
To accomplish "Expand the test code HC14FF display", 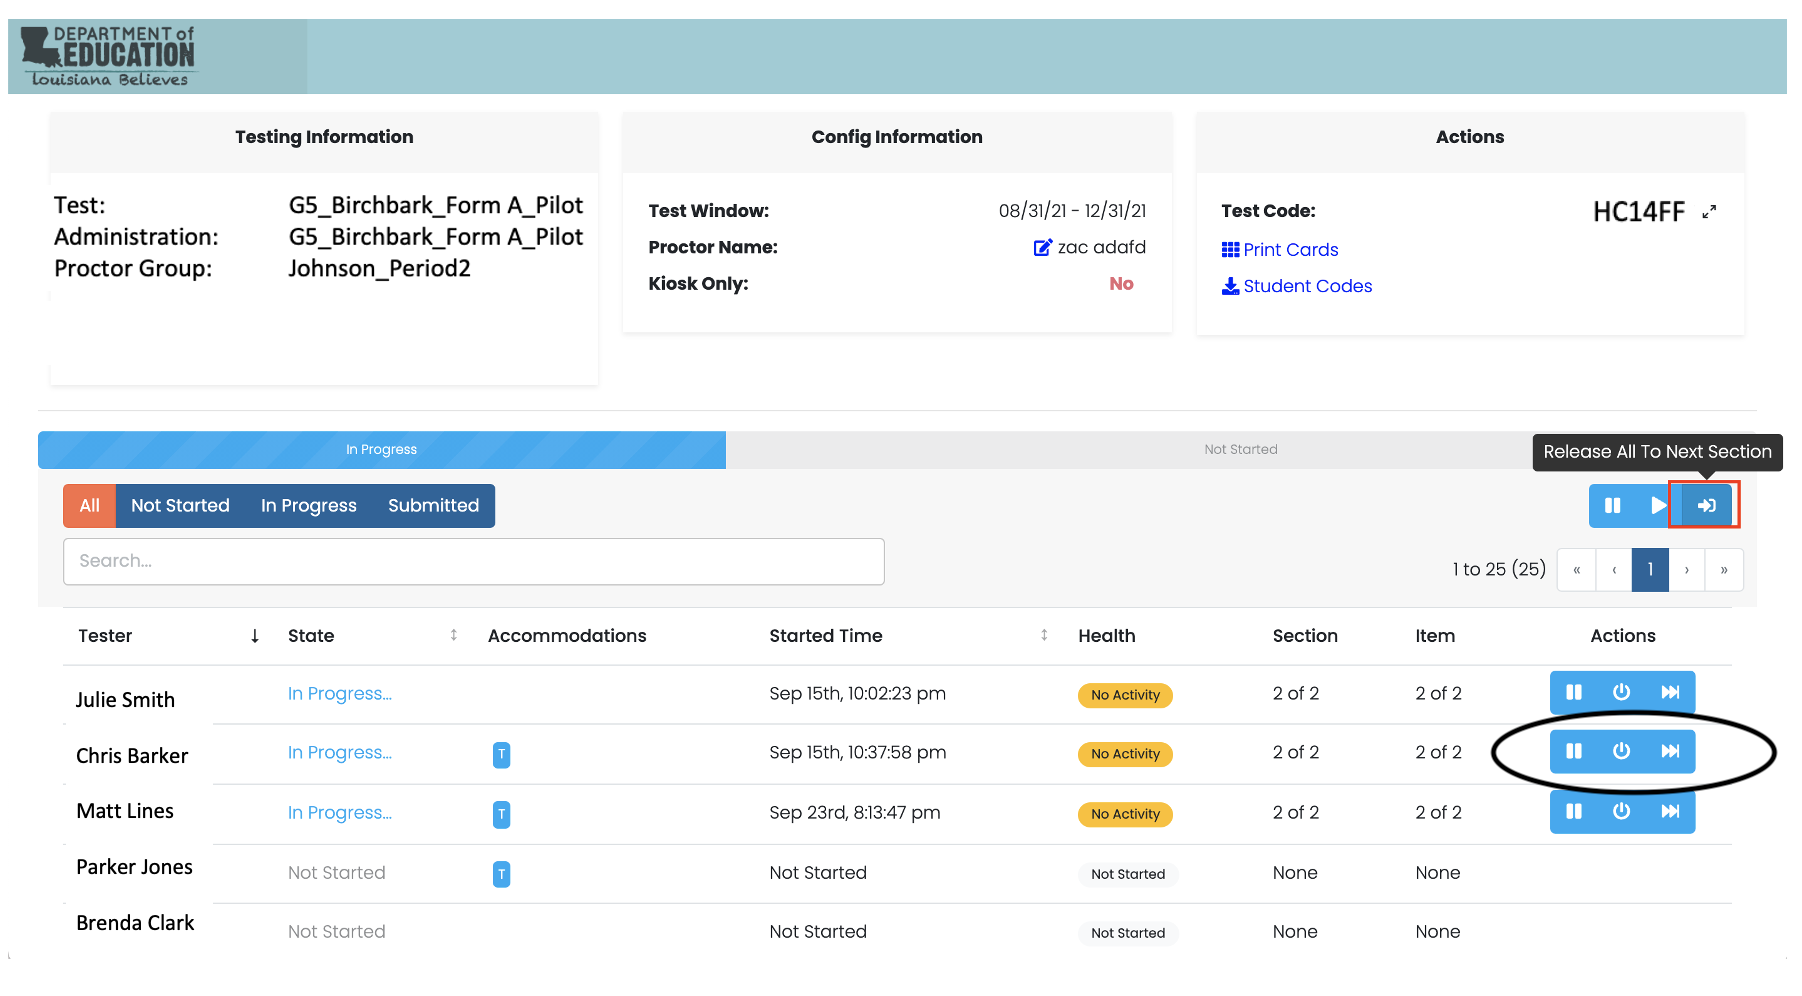I will click(x=1709, y=211).
